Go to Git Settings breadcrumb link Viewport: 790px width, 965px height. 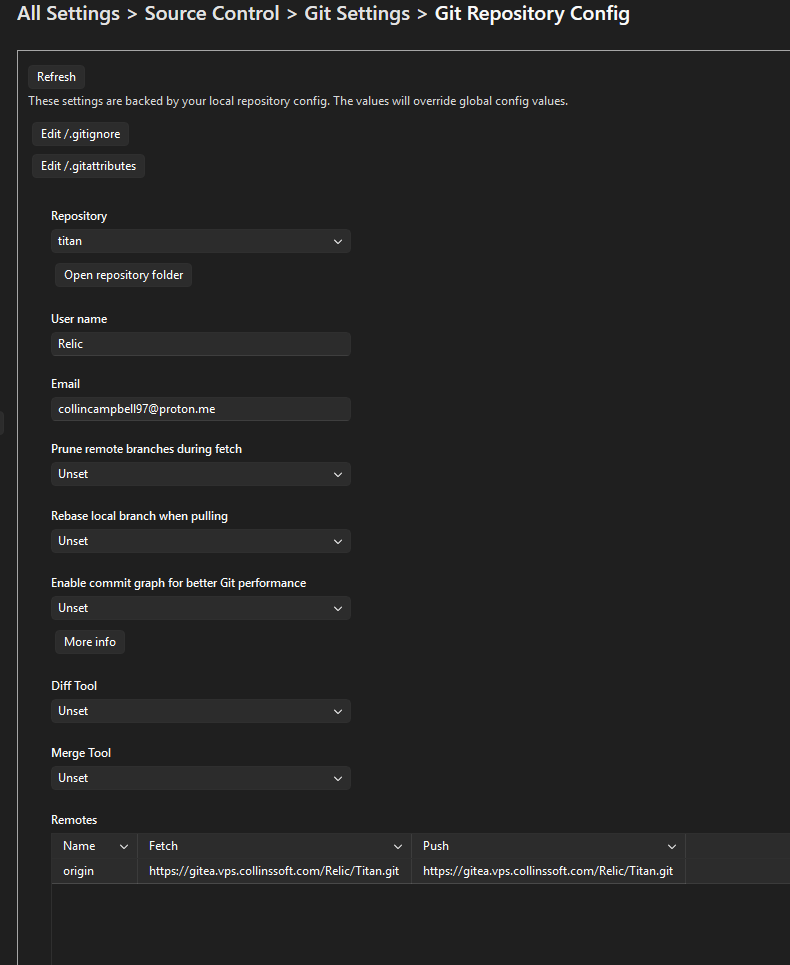(356, 13)
